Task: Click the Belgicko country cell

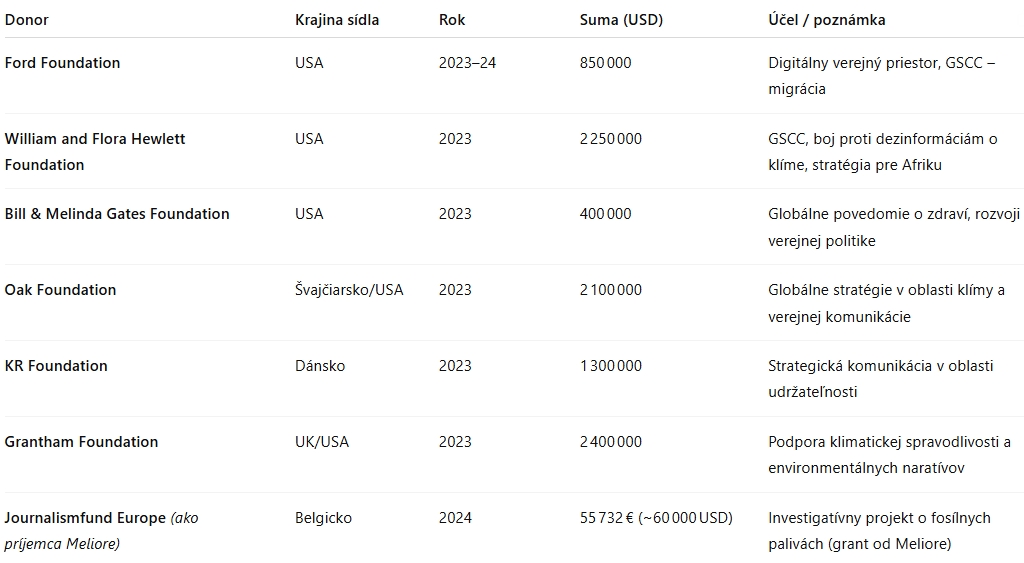Action: pyautogui.click(x=323, y=518)
